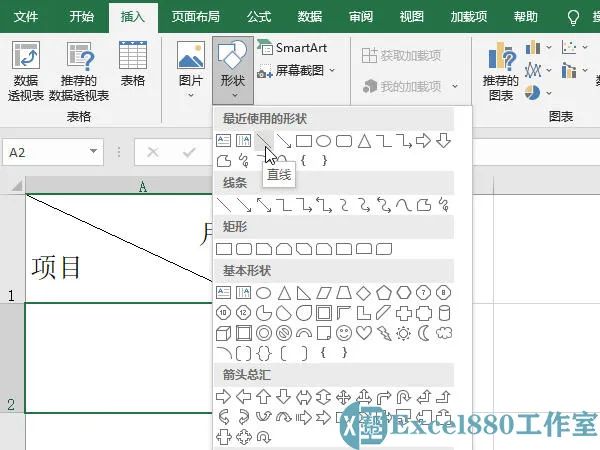Switch to the 开始 tab
The image size is (600, 450).
pos(82,16)
